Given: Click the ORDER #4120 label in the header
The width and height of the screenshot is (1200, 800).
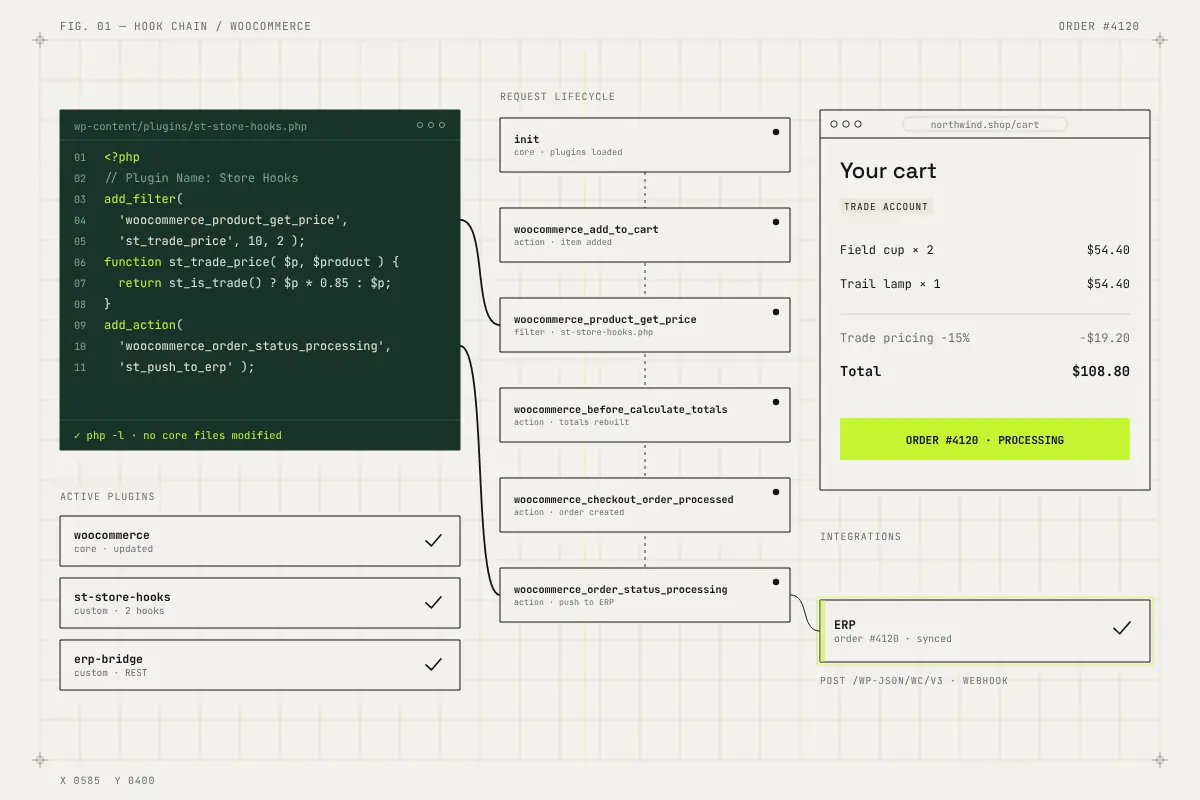Looking at the screenshot, I should 1099,26.
